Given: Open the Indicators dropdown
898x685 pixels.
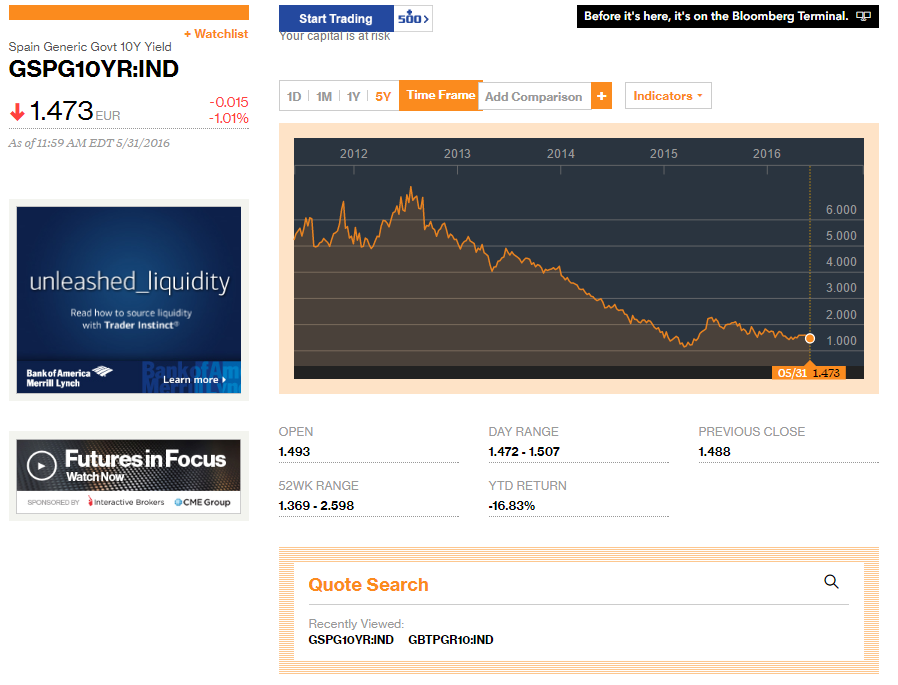Looking at the screenshot, I should point(668,96).
